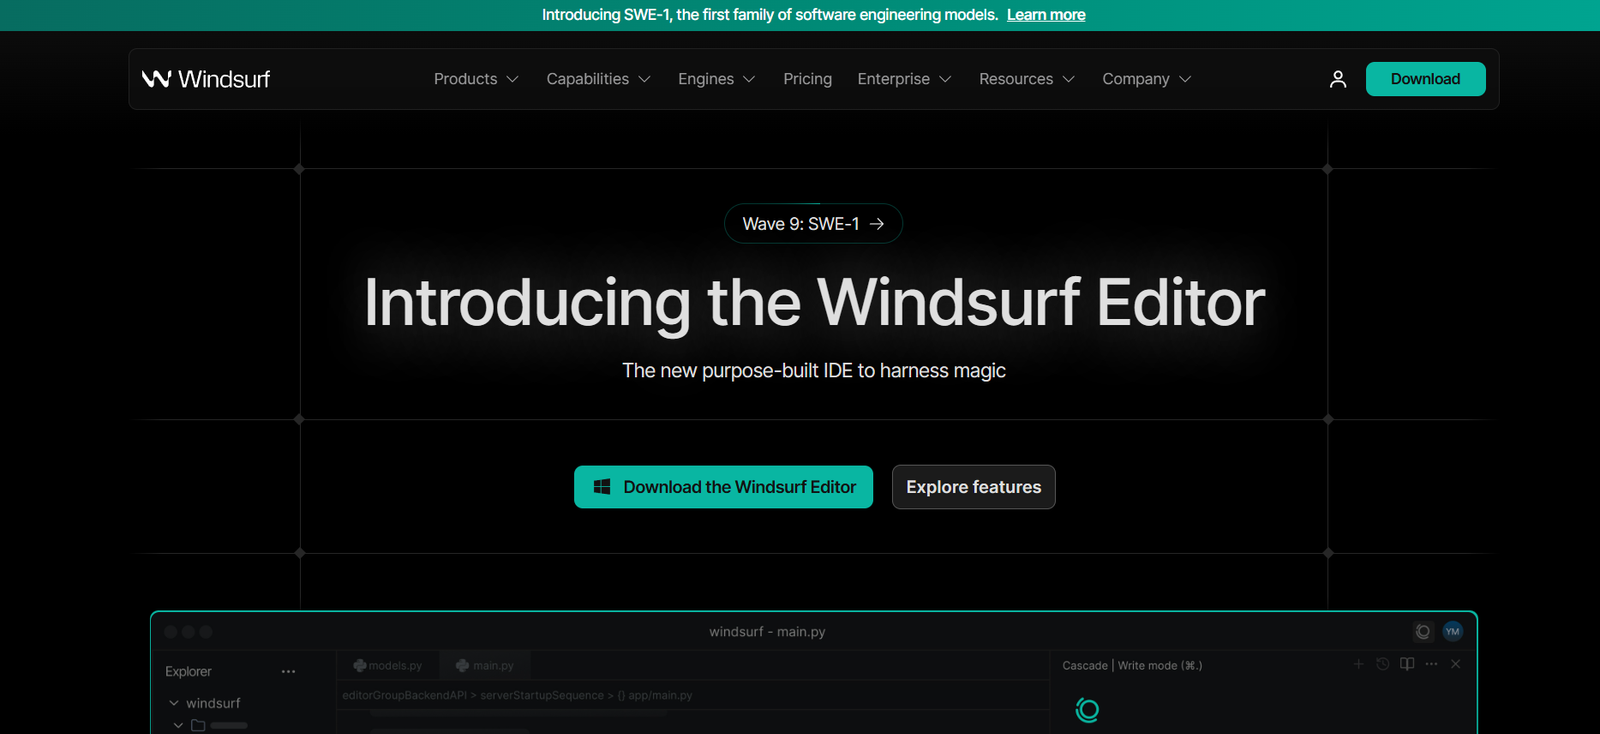
Task: Click the Windsurf logo in the navbar
Action: point(206,79)
